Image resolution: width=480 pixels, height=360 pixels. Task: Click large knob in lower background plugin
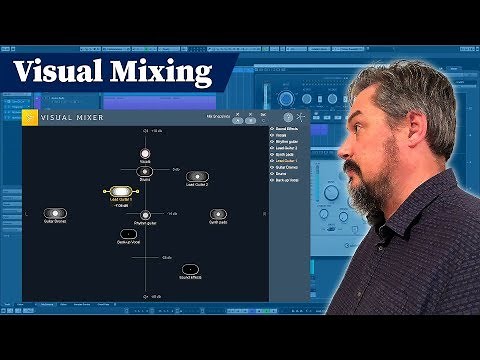331,192
